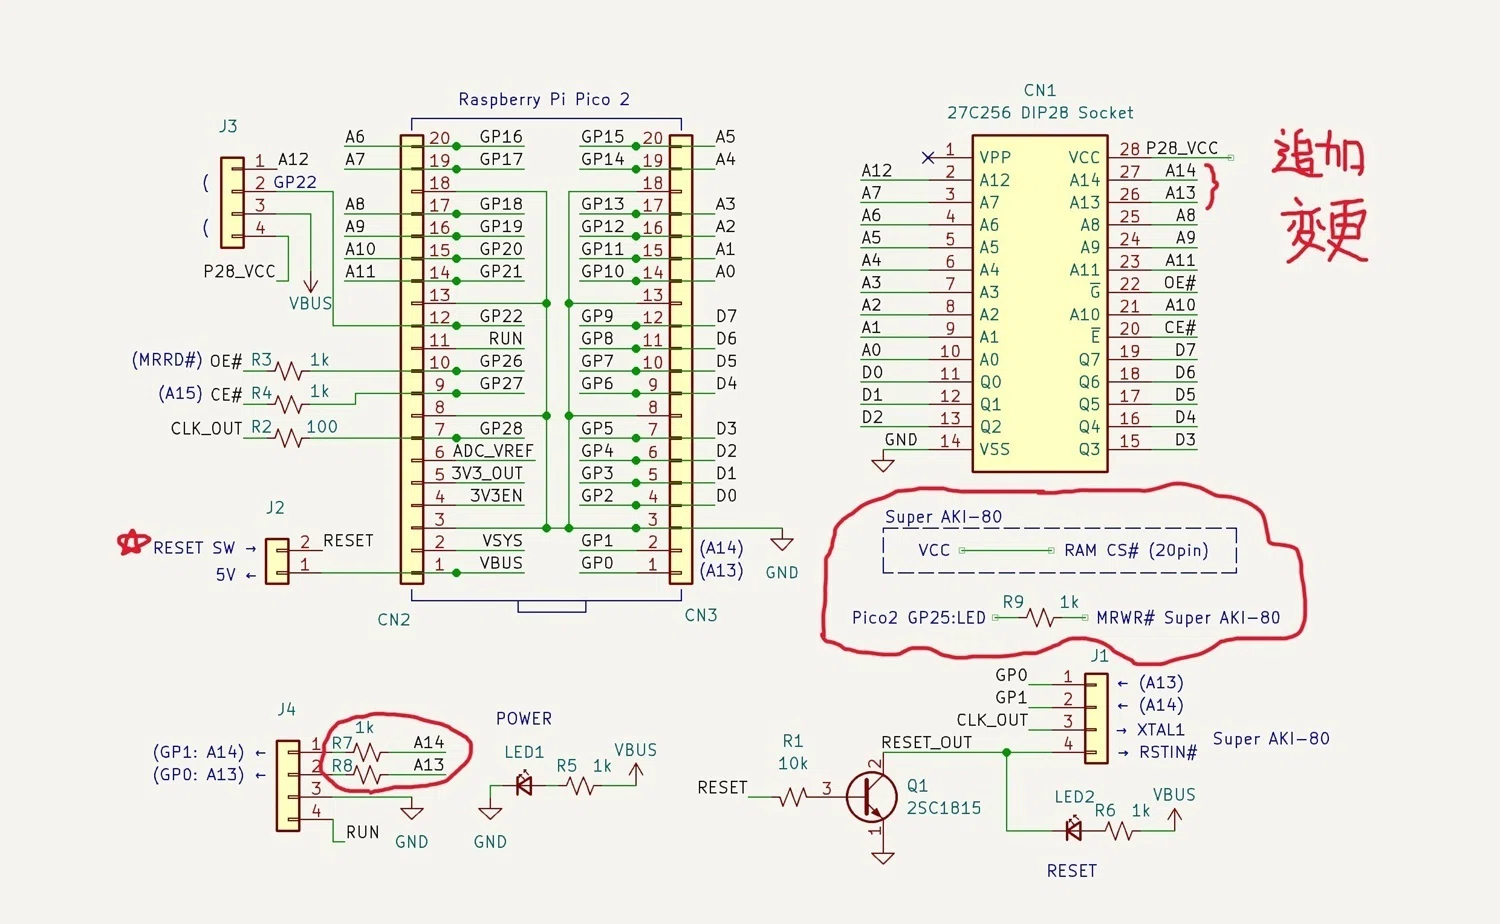Screen dimensions: 1500x924
Task: Select resistor R3 on the OE# line
Action: 289,371
